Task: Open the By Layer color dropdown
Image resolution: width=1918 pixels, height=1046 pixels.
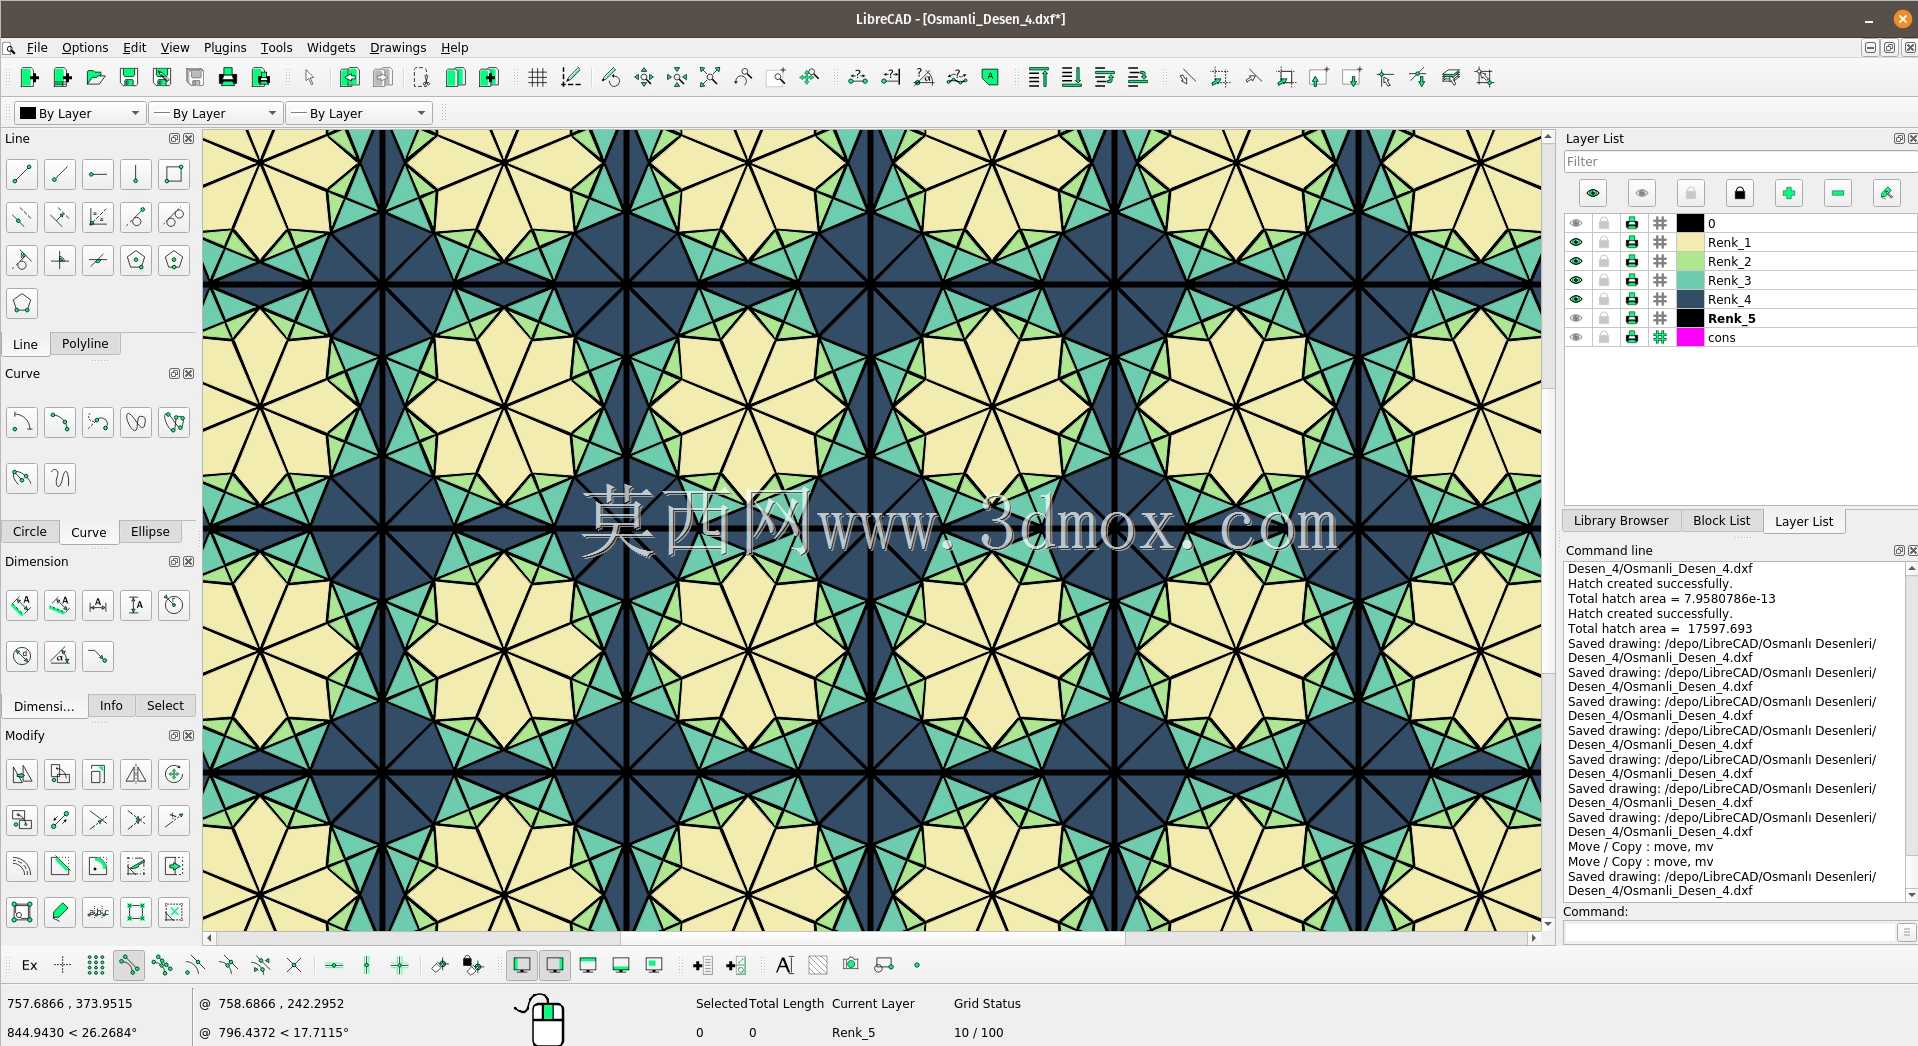Action: [80, 113]
